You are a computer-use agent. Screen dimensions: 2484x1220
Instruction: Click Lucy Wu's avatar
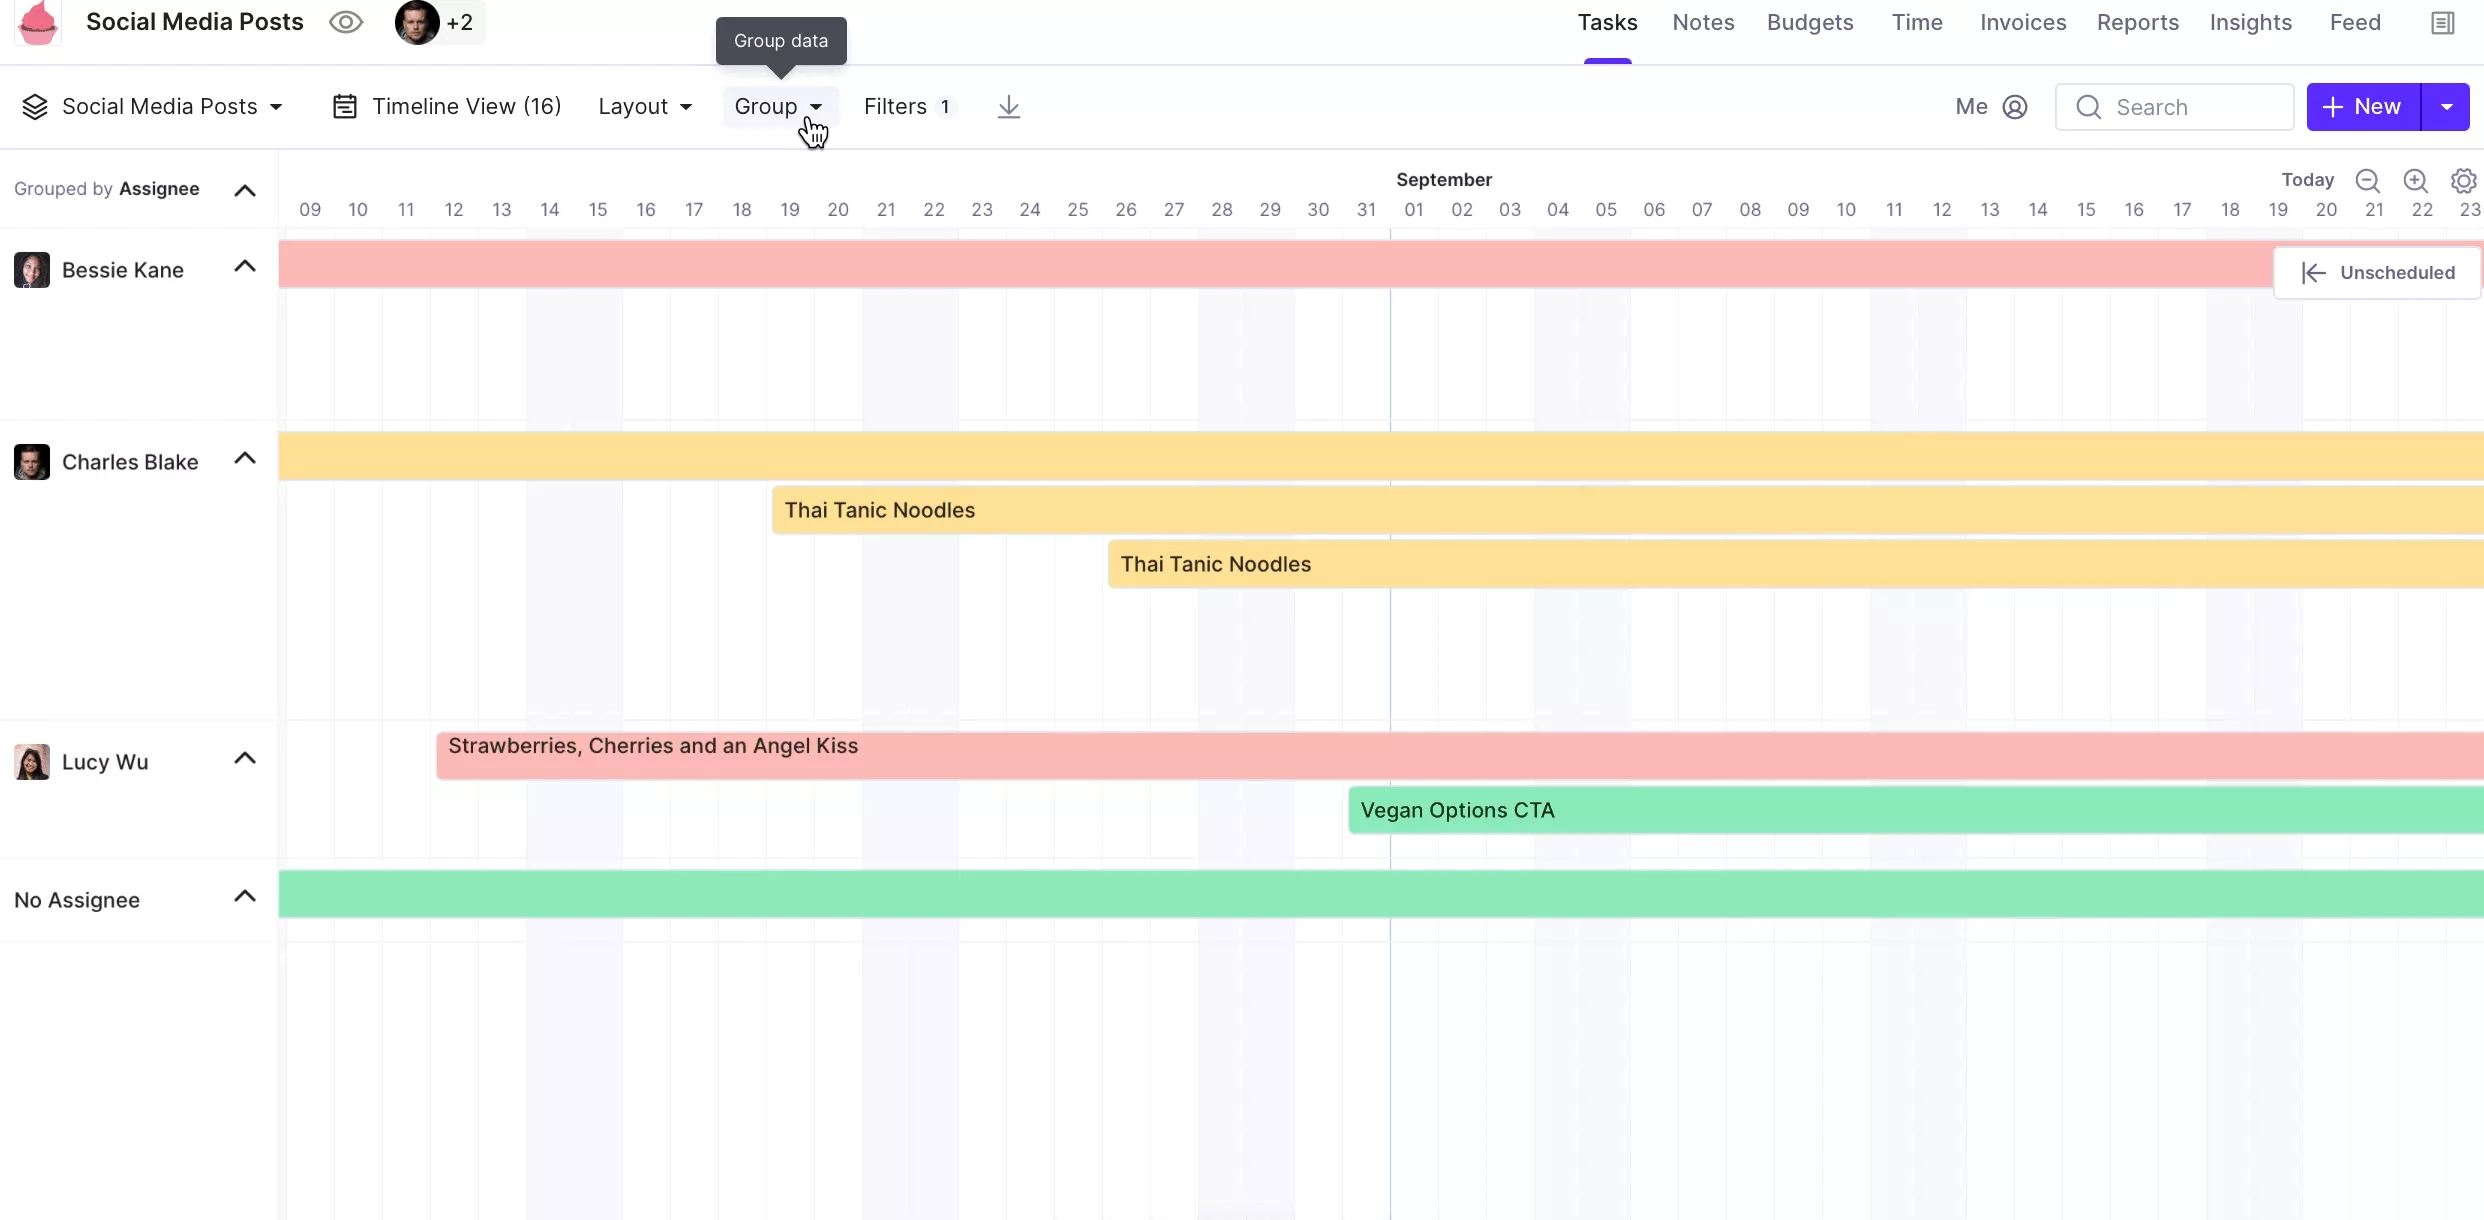32,762
